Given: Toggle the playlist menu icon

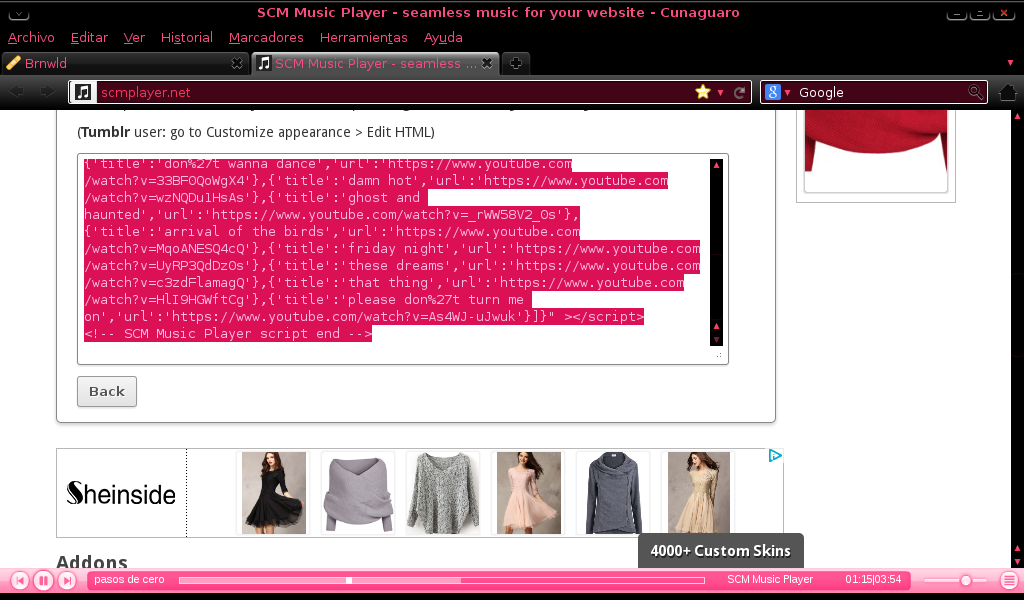Looking at the screenshot, I should tap(1008, 580).
